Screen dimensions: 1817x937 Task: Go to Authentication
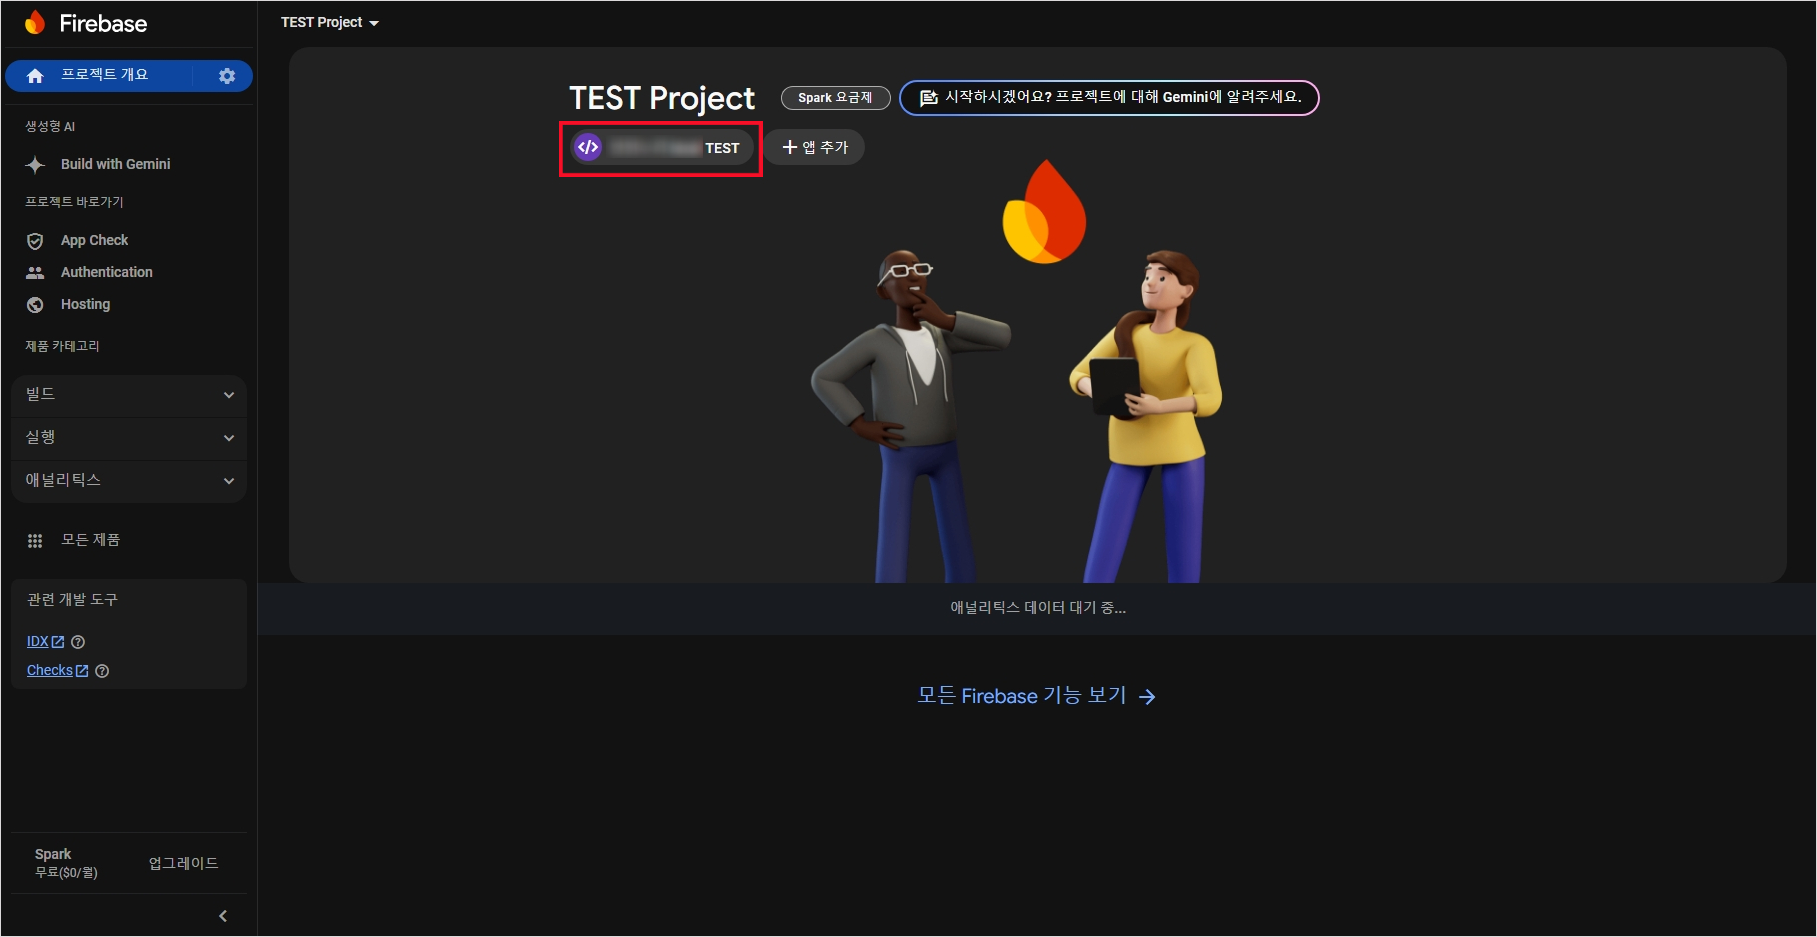coord(106,272)
